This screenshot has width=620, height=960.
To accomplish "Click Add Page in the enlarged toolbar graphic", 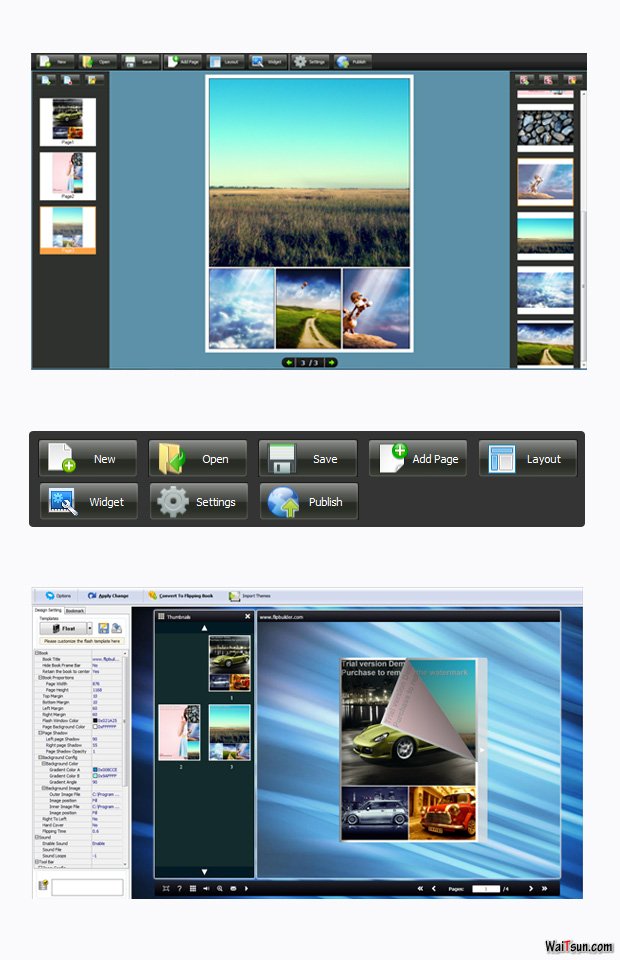I will tap(418, 459).
